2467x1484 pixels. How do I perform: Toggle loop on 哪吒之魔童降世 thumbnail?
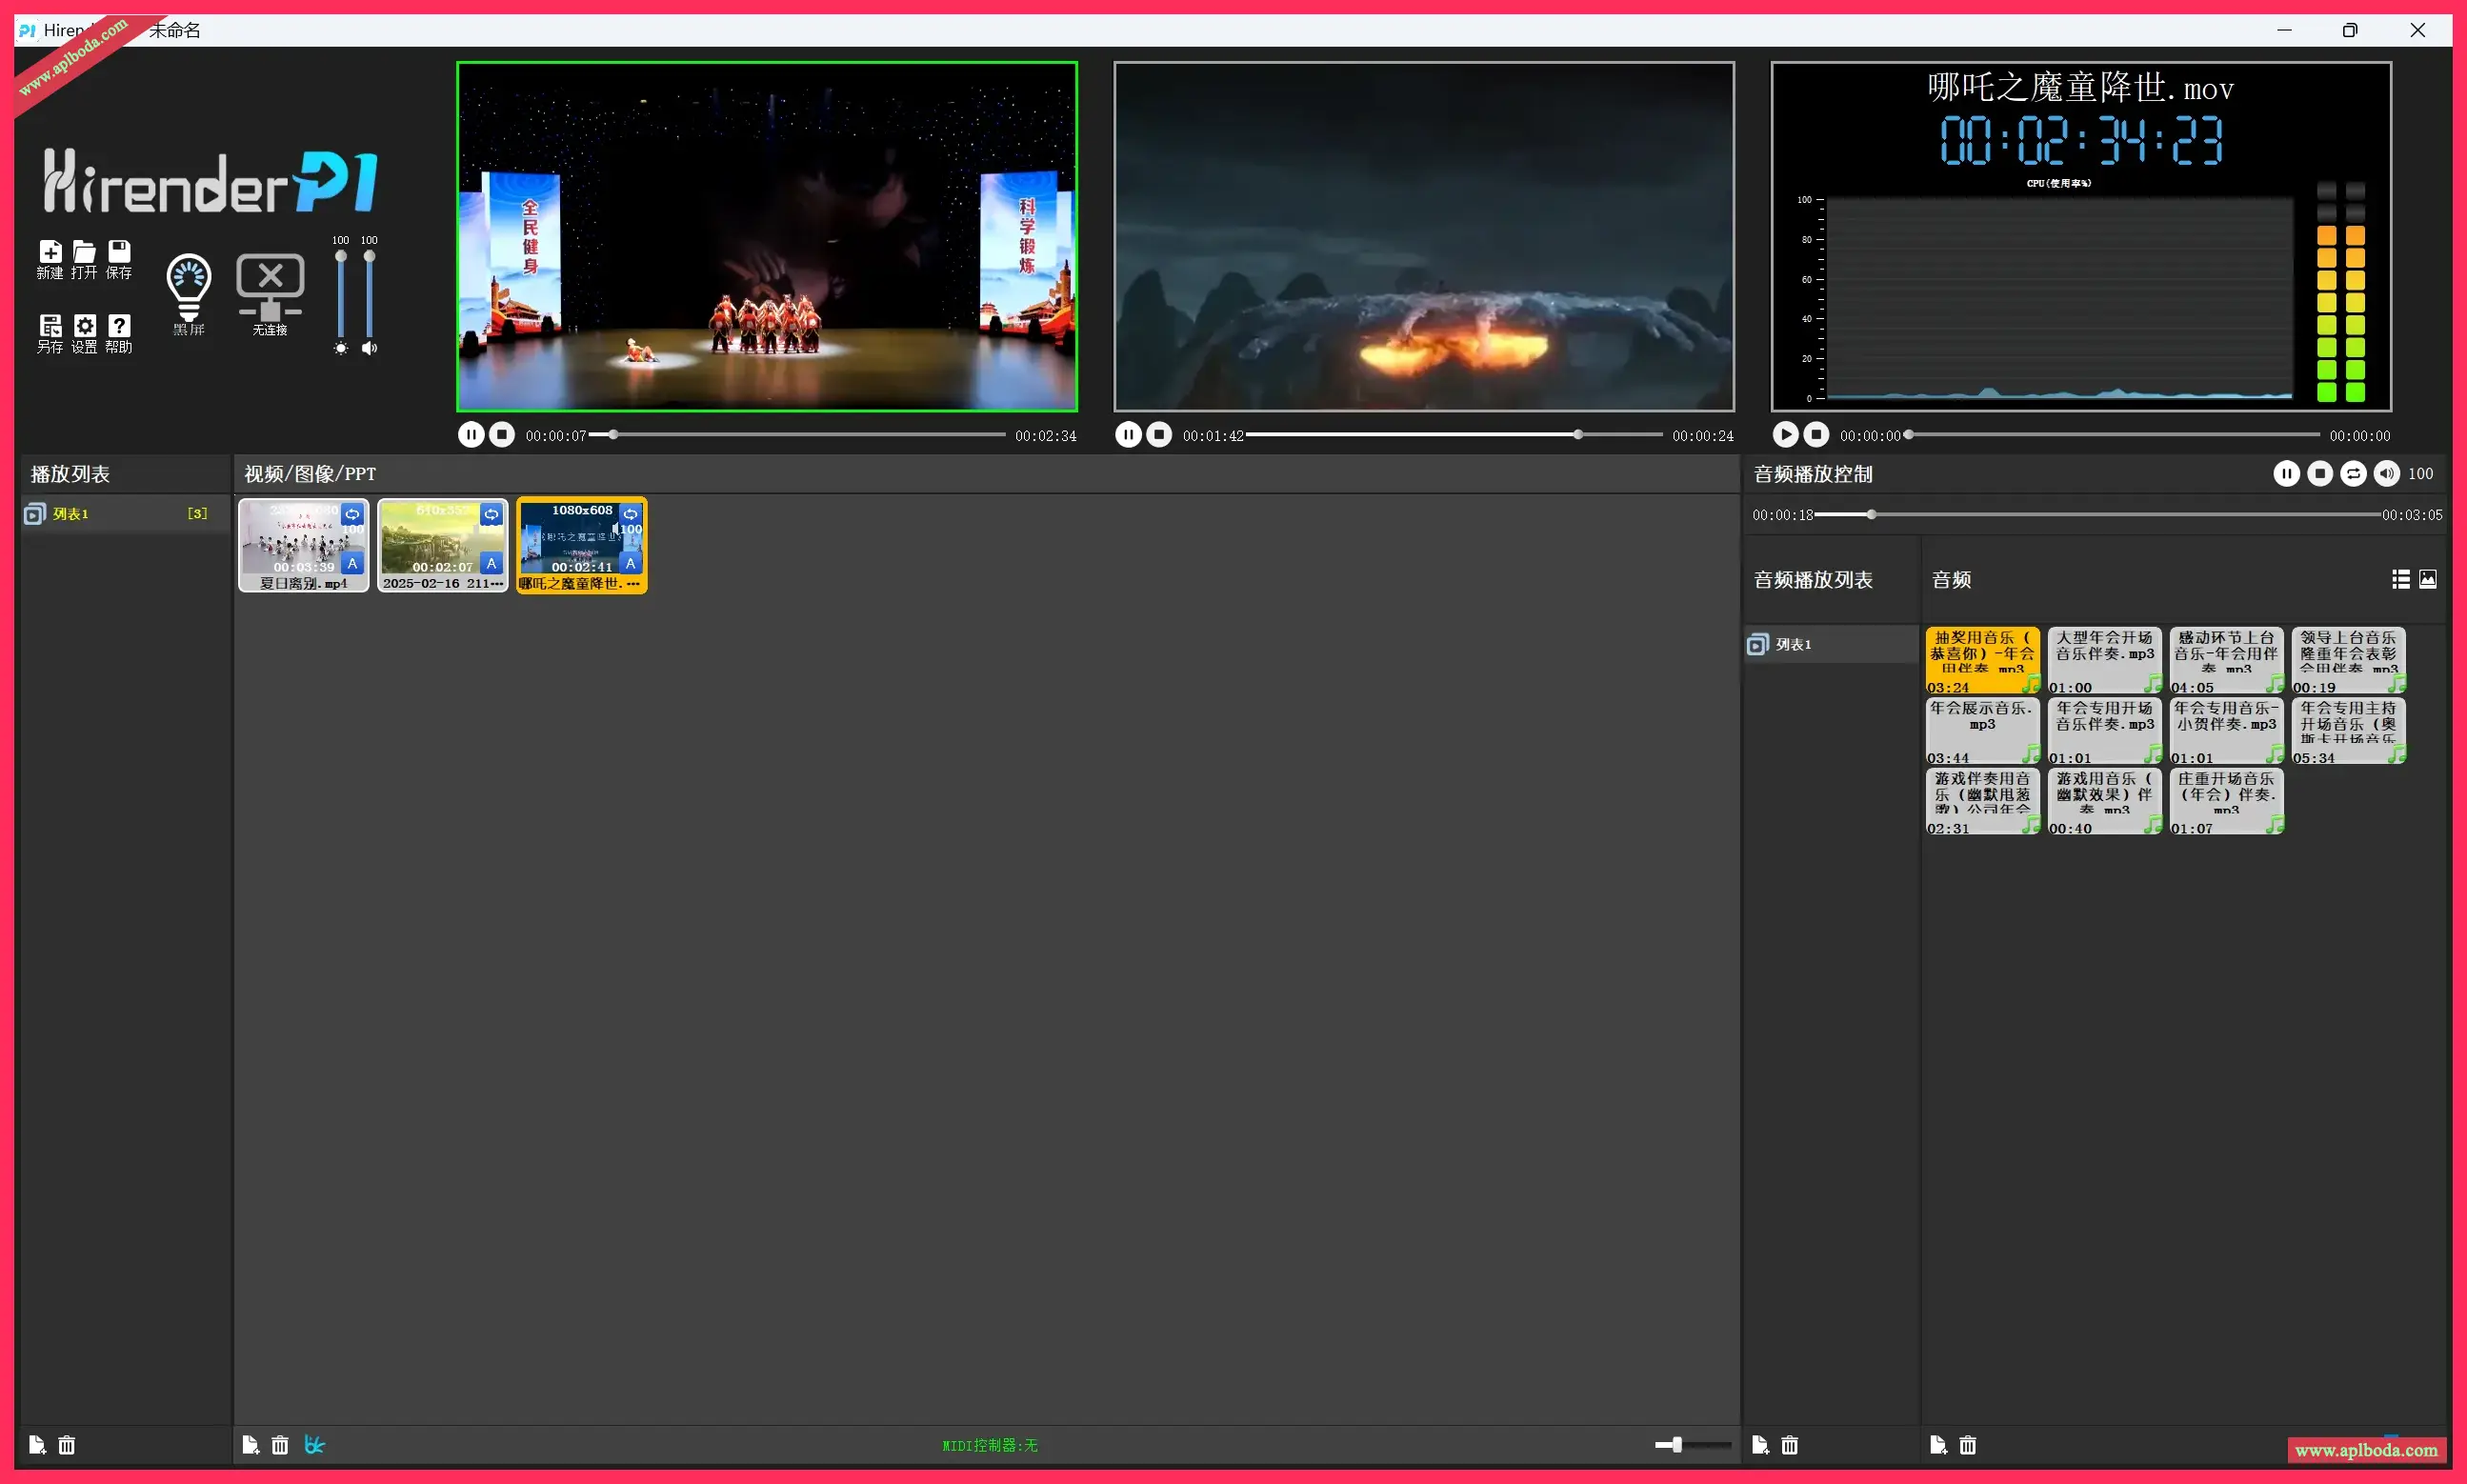(631, 514)
